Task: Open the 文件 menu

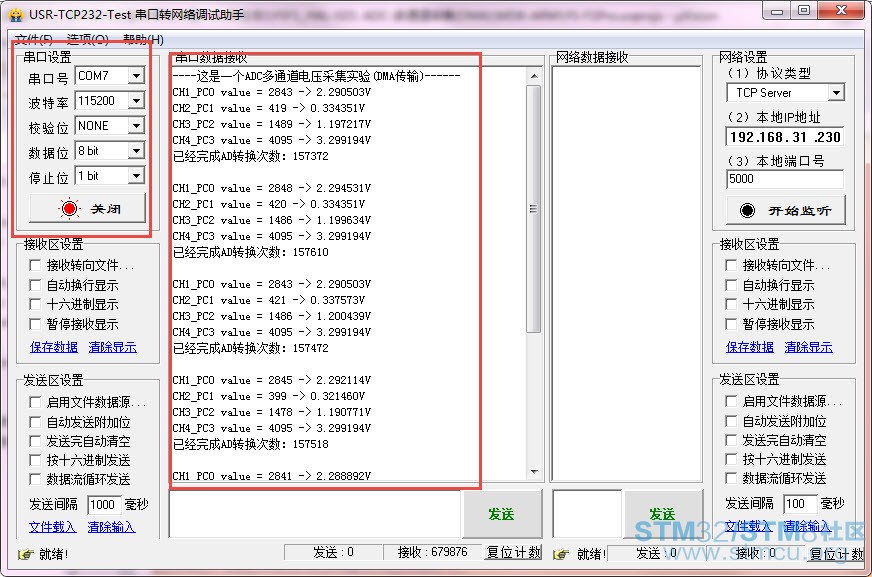Action: click(33, 39)
